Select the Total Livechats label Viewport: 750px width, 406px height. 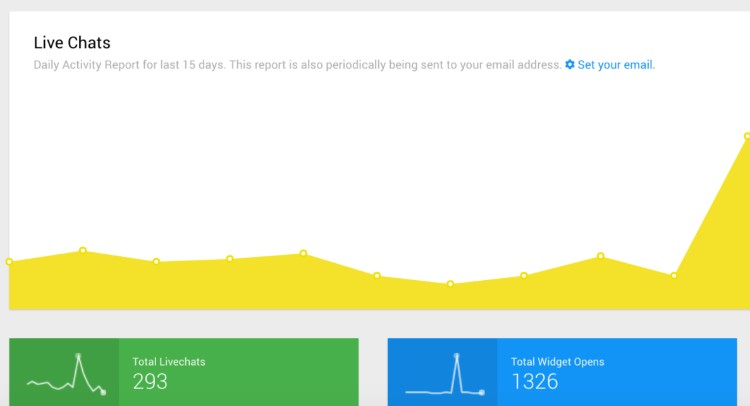169,362
